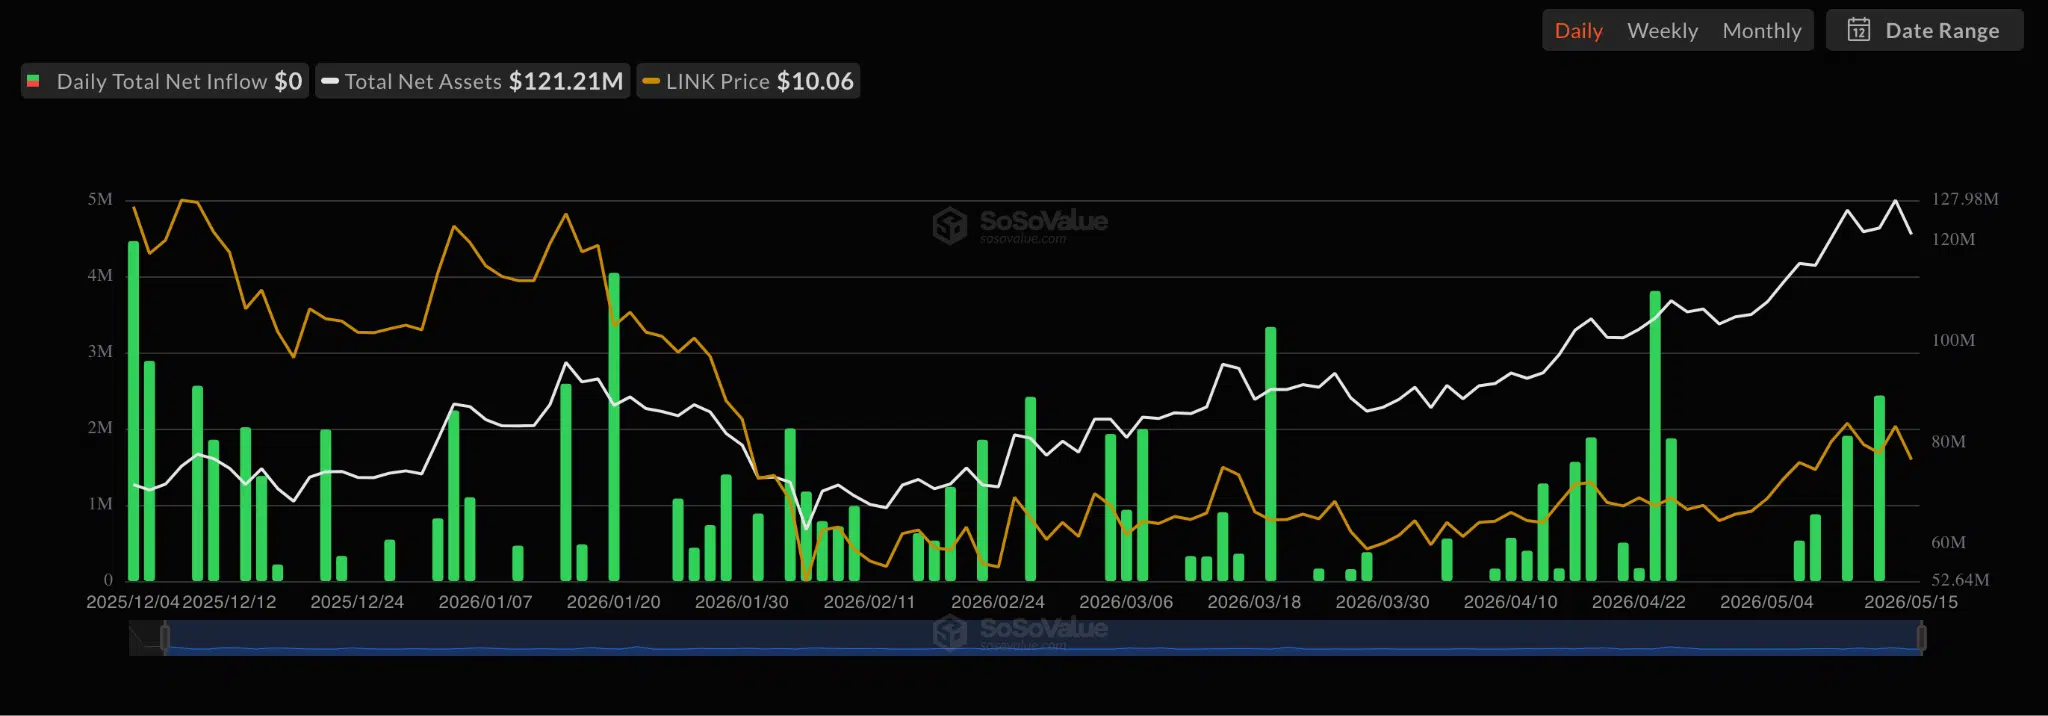Image resolution: width=2048 pixels, height=716 pixels.
Task: Click the white Total Net Assets swatch
Action: point(330,81)
